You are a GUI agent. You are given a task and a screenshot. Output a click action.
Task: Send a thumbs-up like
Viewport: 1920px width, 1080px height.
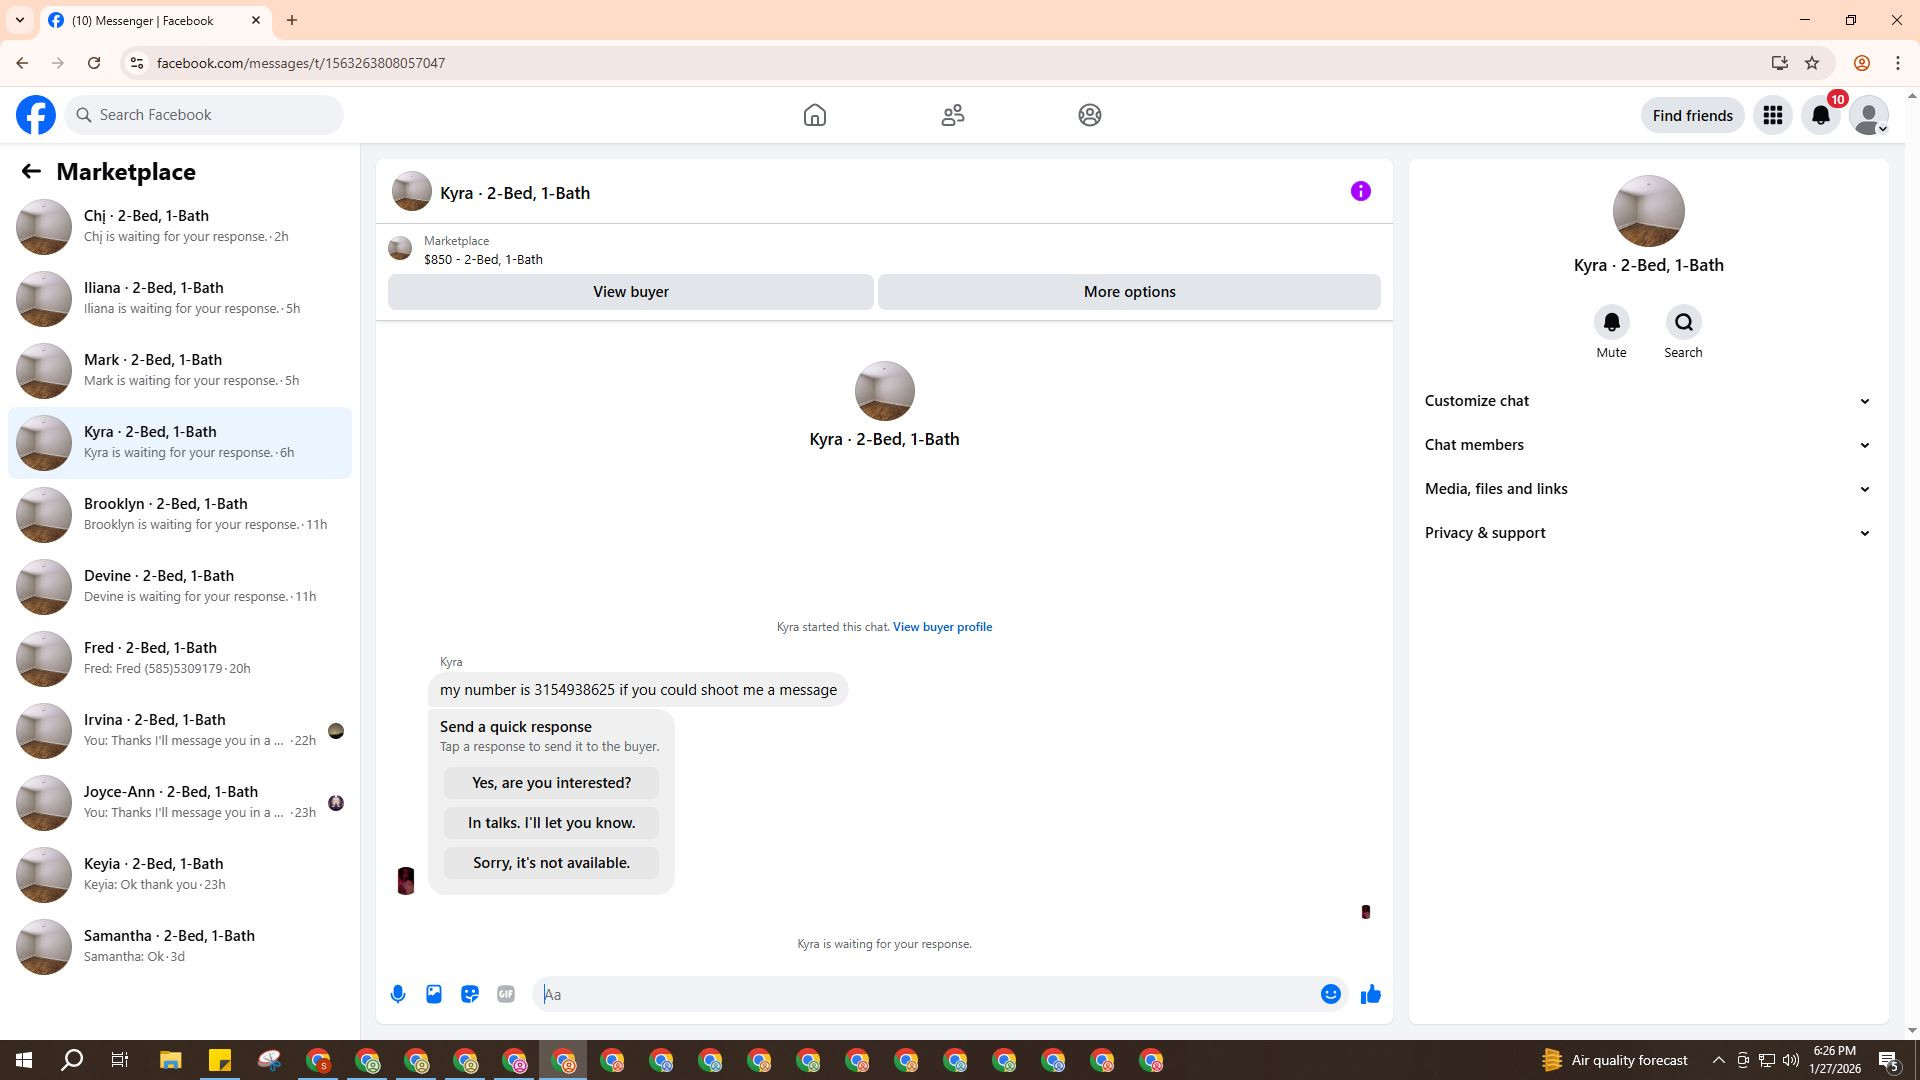click(x=1370, y=994)
